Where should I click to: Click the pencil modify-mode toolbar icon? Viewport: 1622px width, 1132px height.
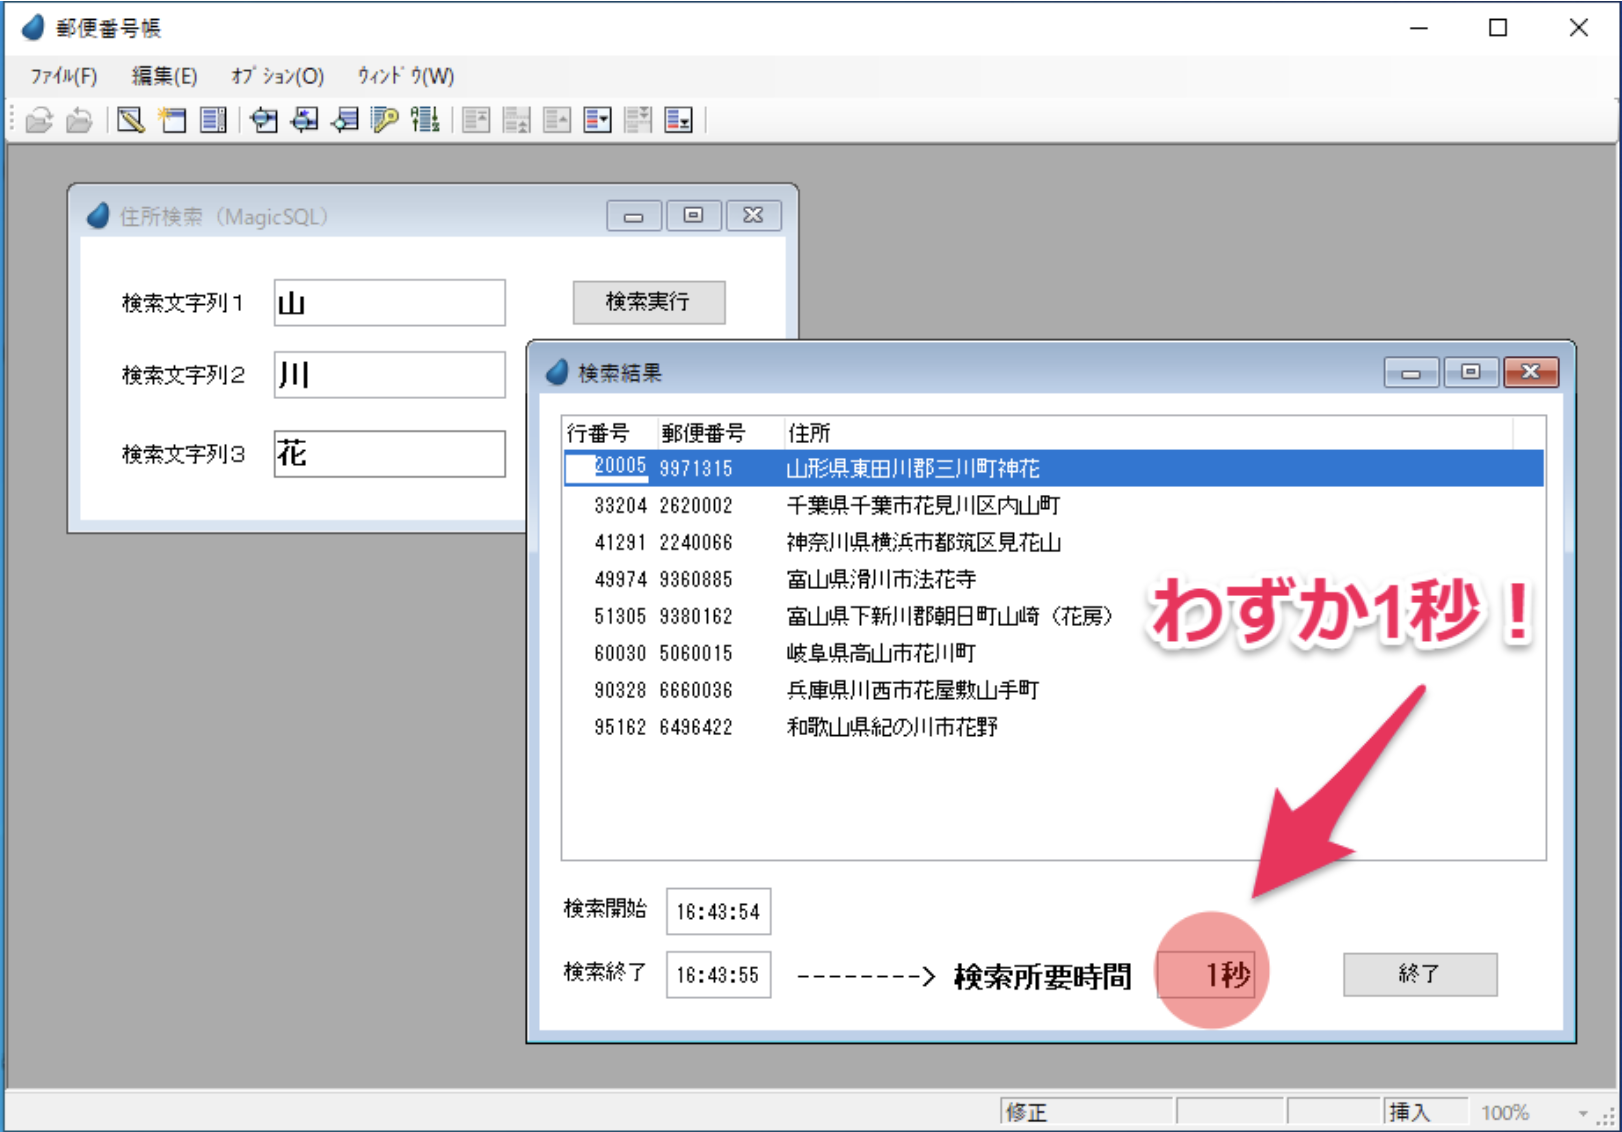point(130,121)
